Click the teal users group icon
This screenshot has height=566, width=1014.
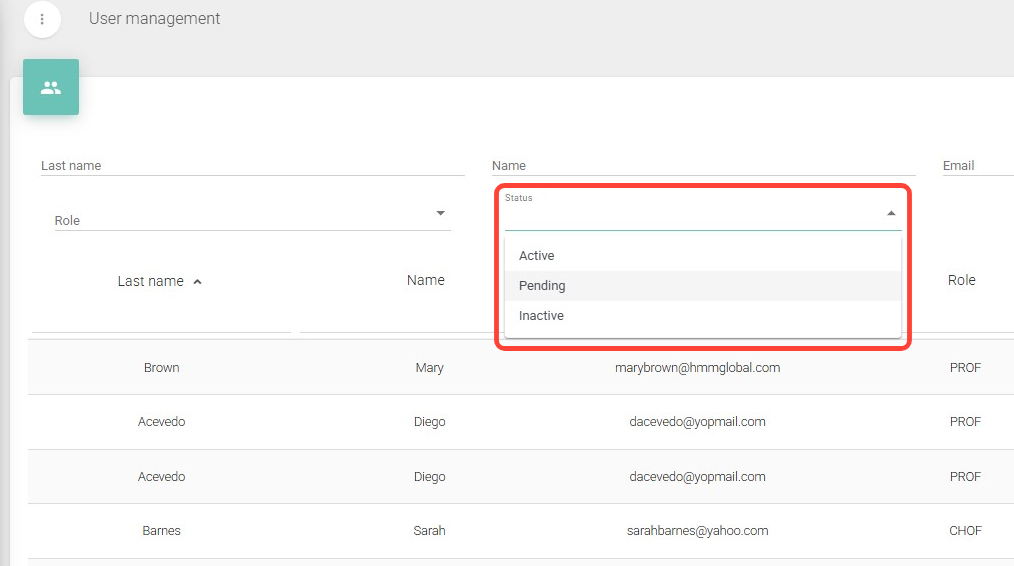51,87
